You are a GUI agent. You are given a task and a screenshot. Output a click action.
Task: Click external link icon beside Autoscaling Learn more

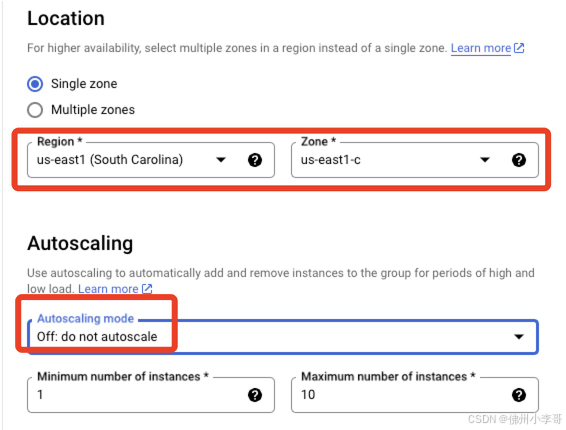[147, 289]
